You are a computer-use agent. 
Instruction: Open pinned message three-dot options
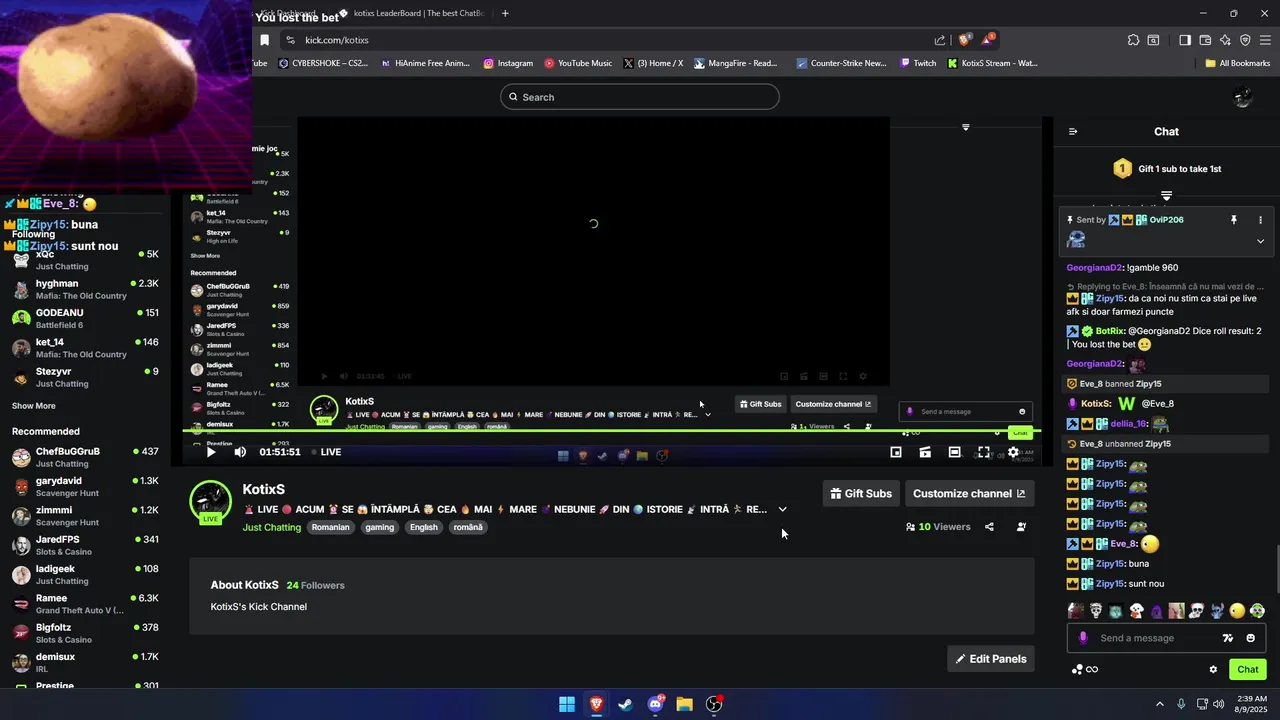(x=1260, y=220)
